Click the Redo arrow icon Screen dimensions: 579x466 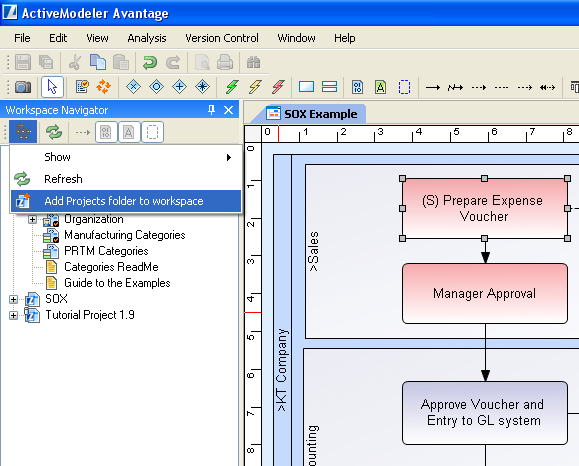click(x=173, y=62)
